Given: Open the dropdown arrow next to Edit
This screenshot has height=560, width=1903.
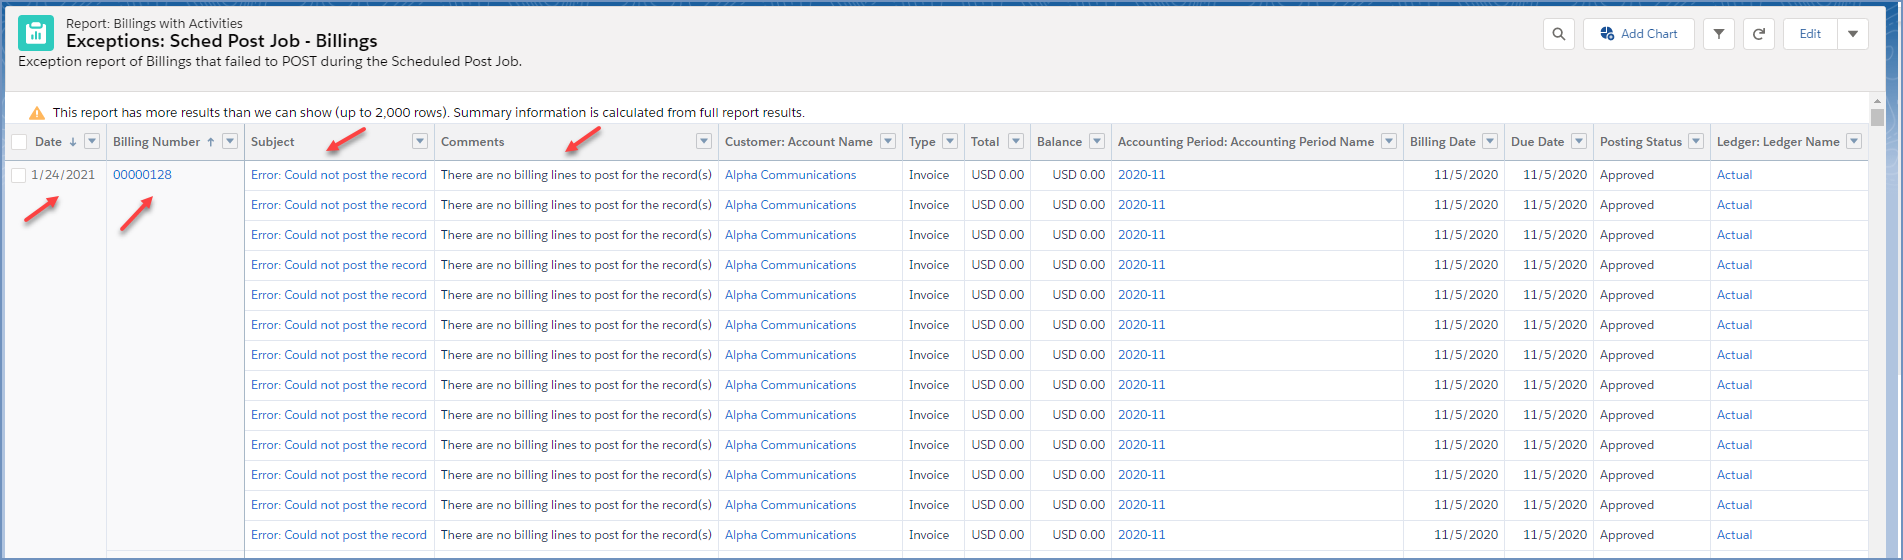Looking at the screenshot, I should (1852, 34).
